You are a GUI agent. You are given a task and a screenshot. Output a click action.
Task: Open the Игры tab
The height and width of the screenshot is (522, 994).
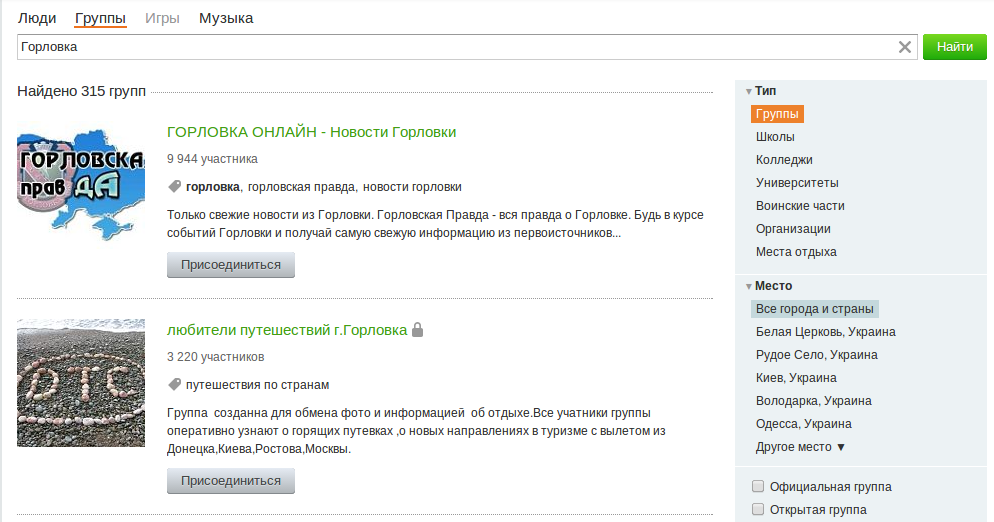click(162, 18)
